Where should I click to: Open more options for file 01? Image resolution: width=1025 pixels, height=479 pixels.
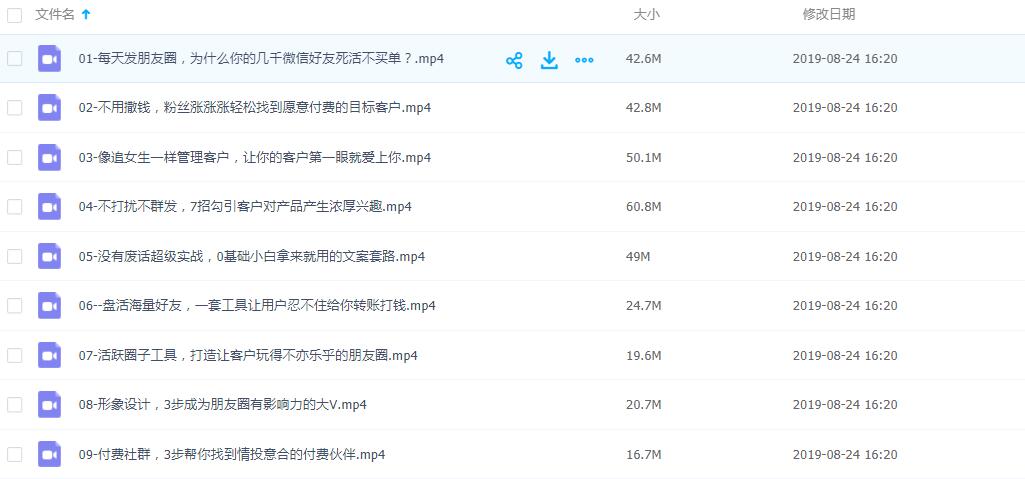point(584,60)
